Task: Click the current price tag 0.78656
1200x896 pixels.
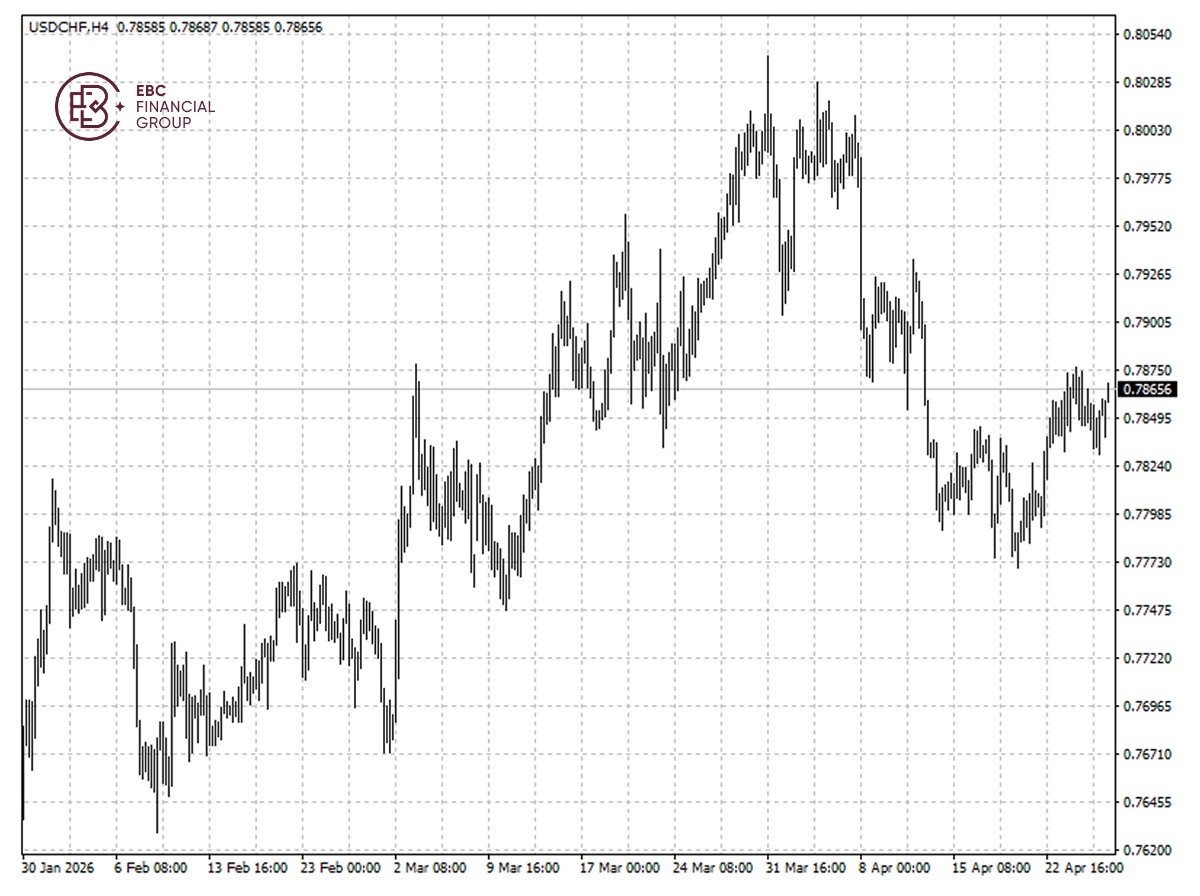Action: tap(1148, 389)
